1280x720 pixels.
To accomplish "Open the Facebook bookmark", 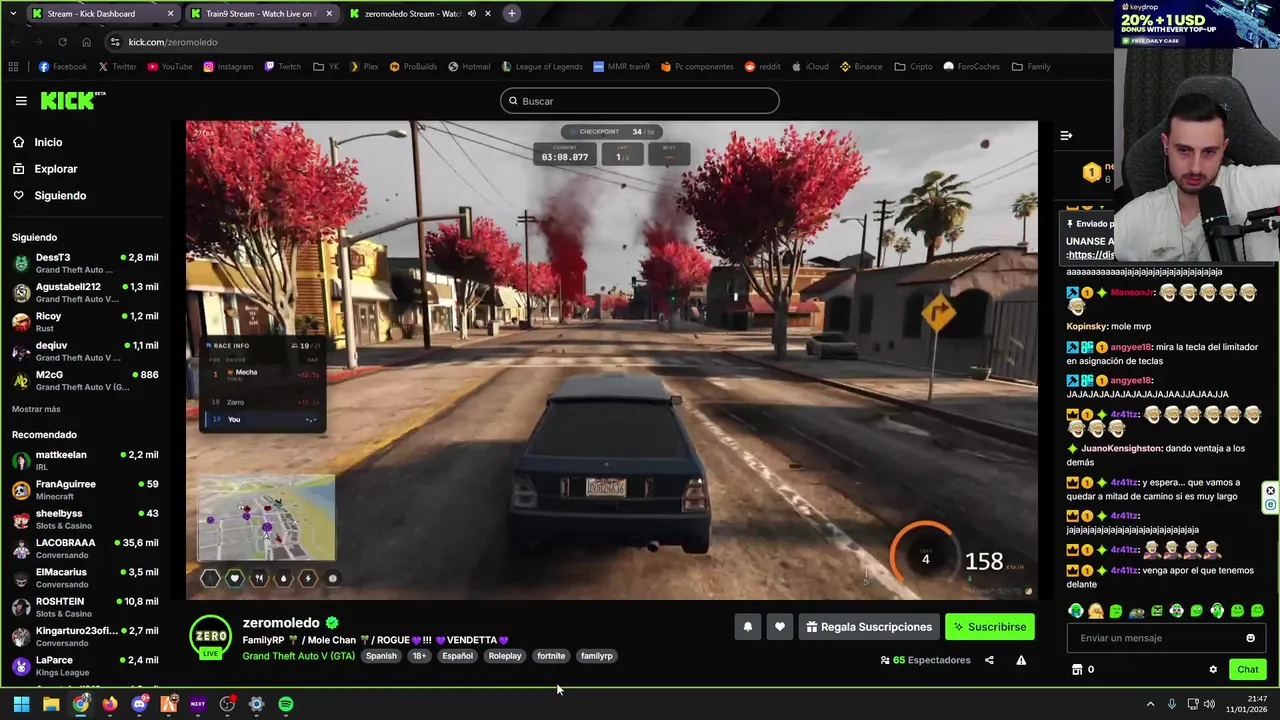I will tap(62, 67).
